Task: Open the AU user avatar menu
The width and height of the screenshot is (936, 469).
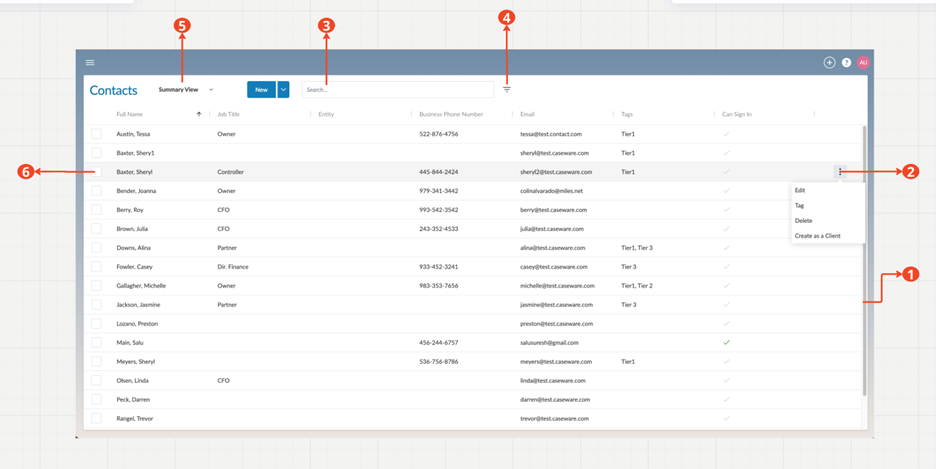Action: pyautogui.click(x=863, y=62)
